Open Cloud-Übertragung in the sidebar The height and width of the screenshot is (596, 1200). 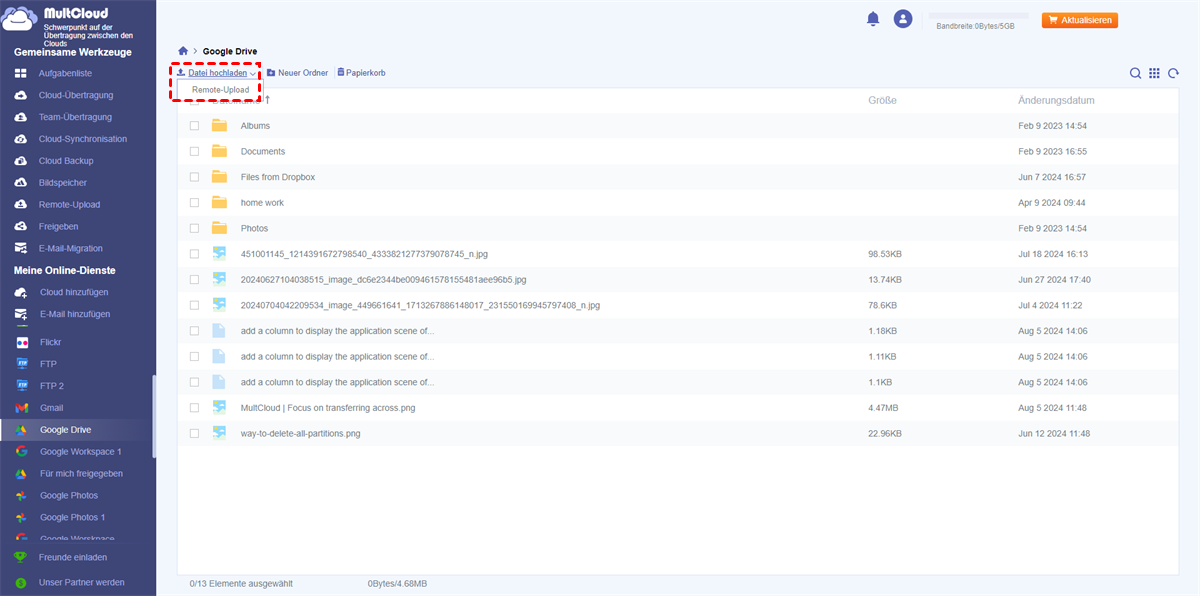[76, 95]
